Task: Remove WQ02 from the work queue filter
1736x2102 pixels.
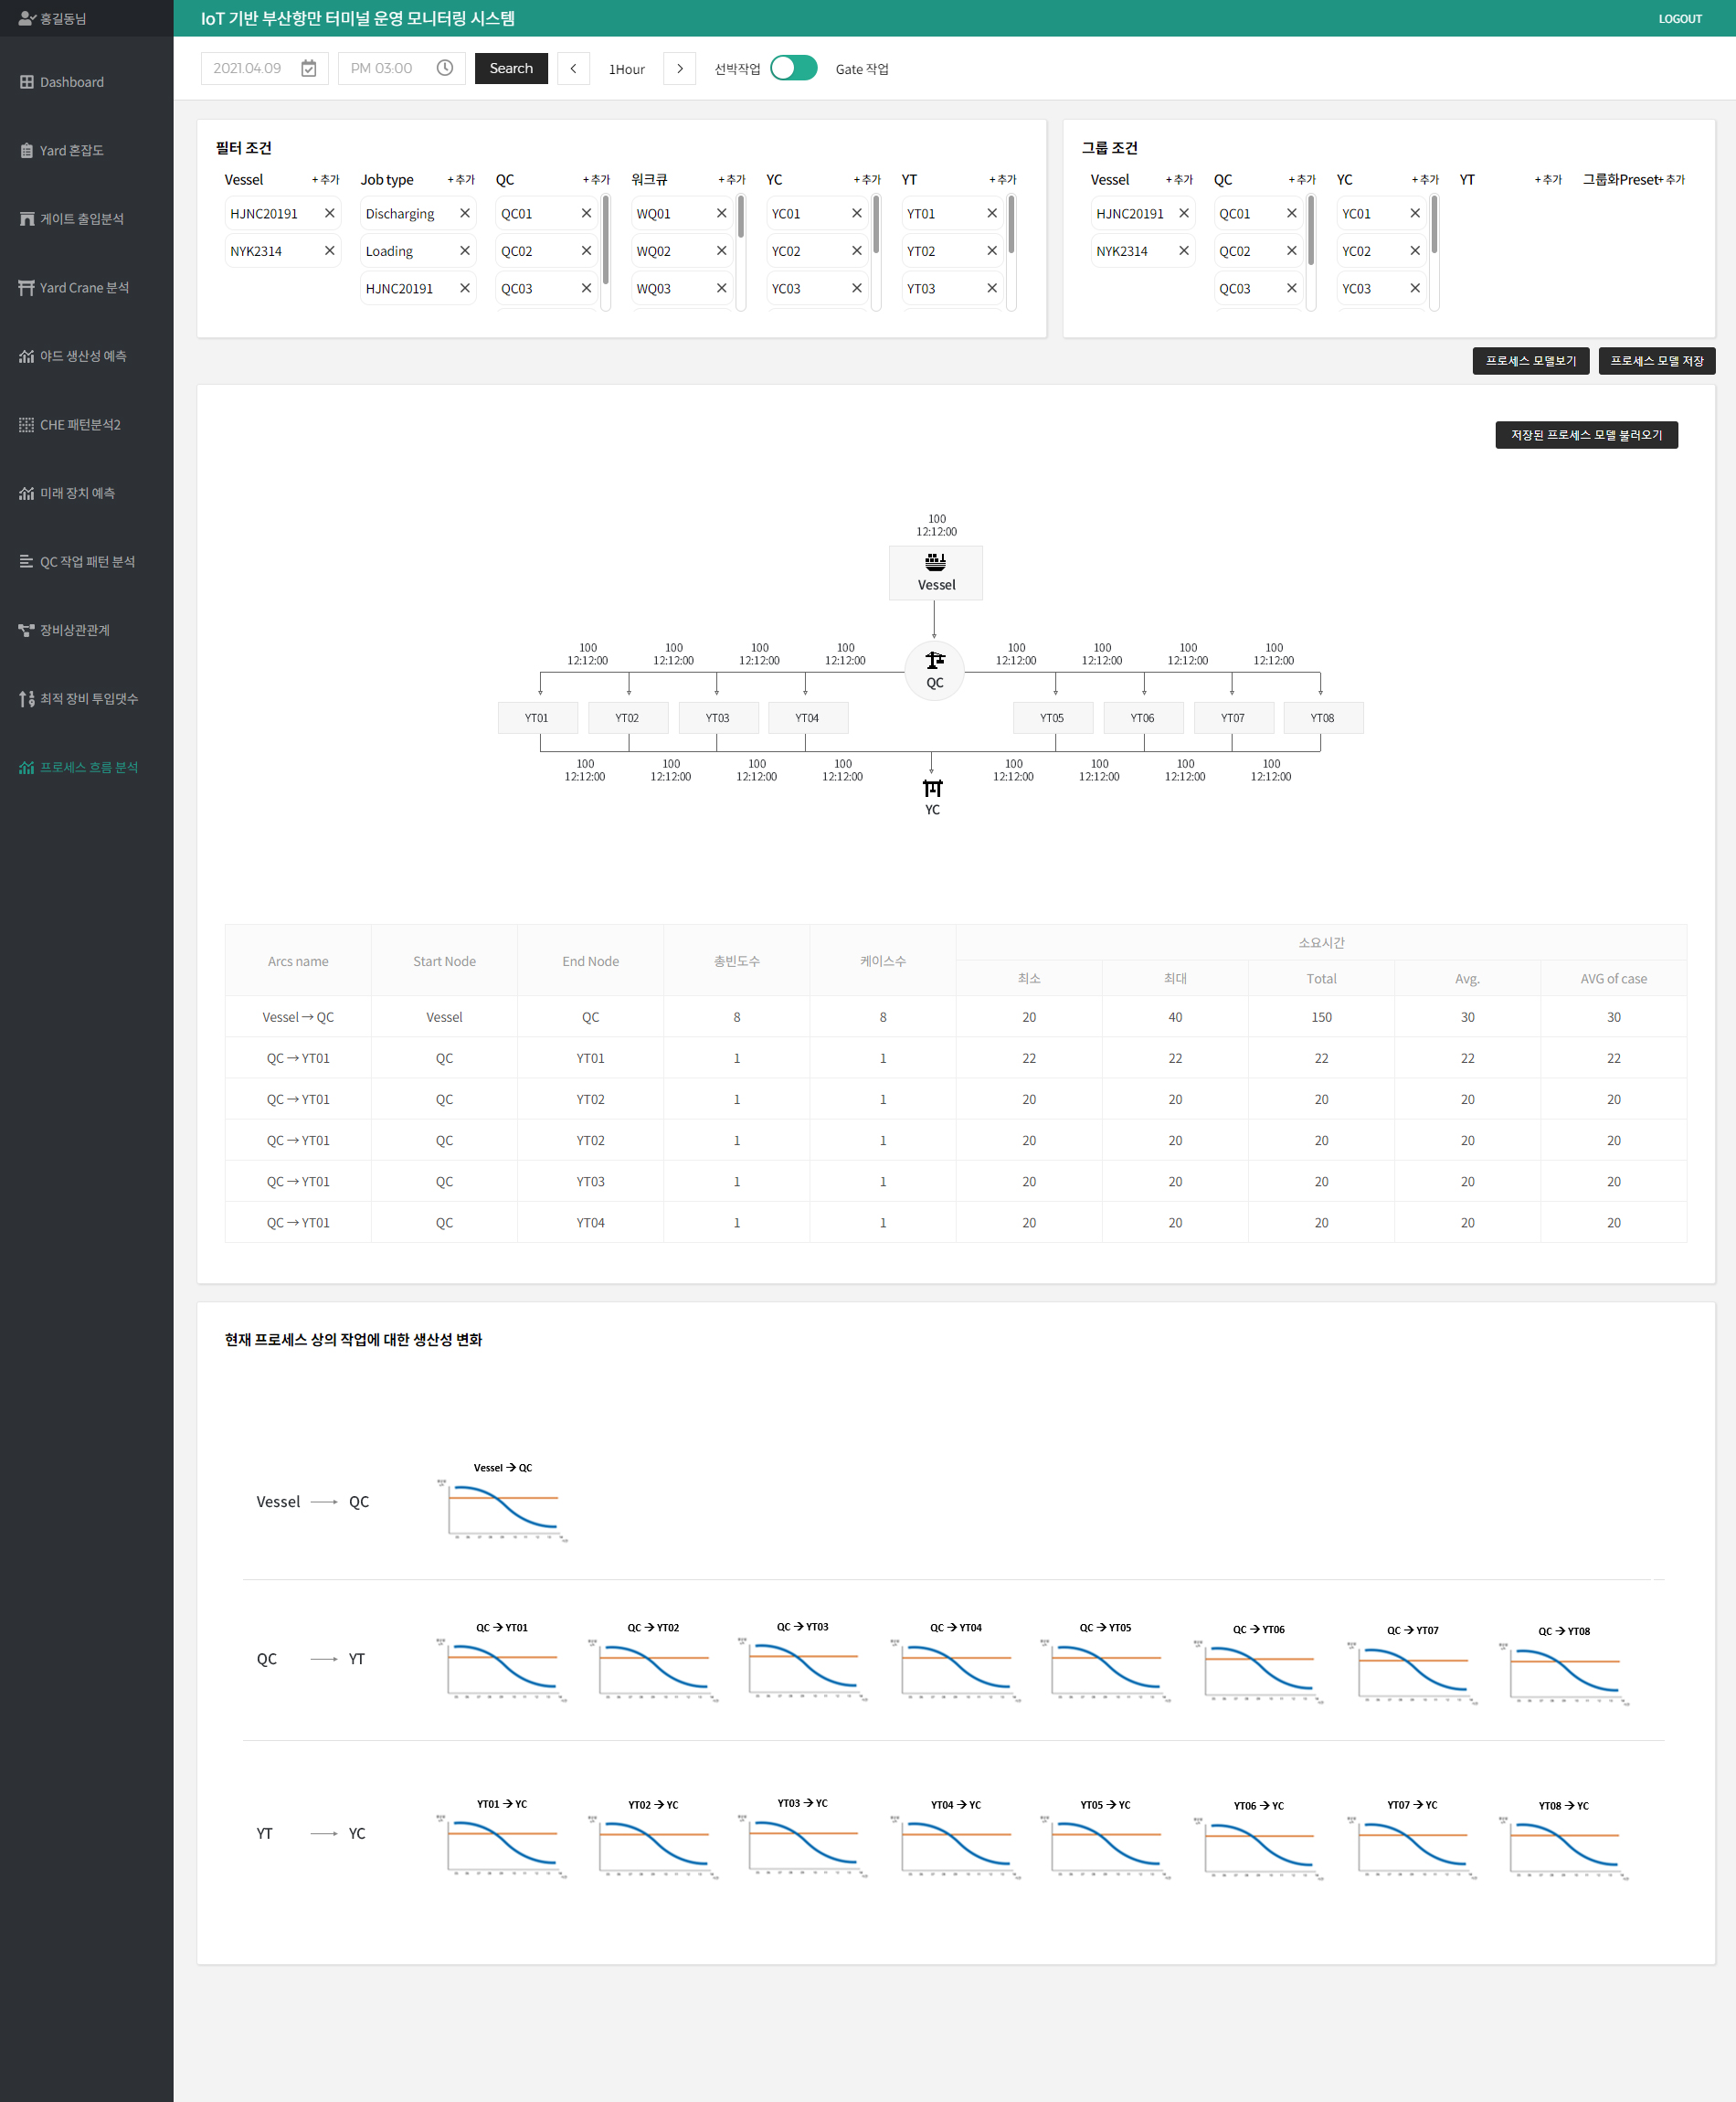Action: (721, 251)
